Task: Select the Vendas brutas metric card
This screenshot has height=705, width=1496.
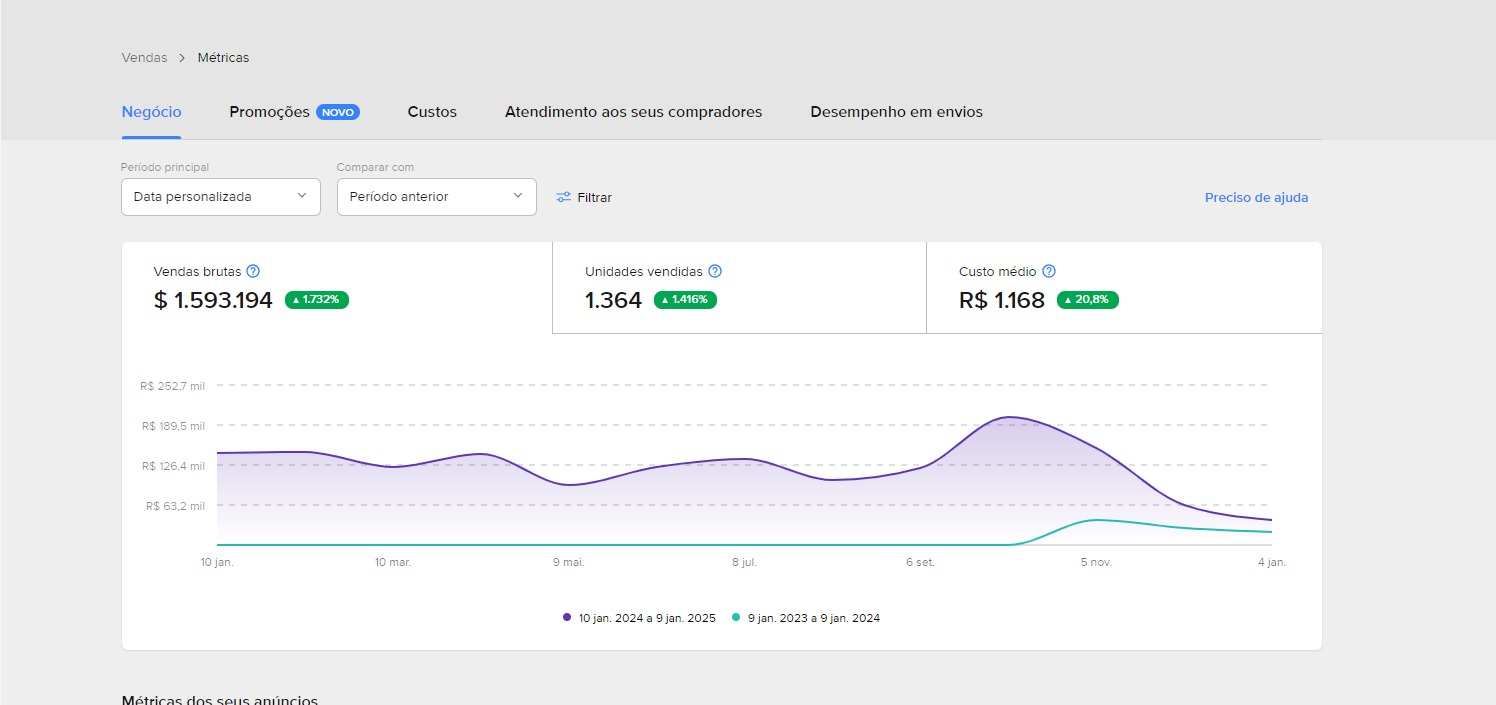Action: [337, 288]
